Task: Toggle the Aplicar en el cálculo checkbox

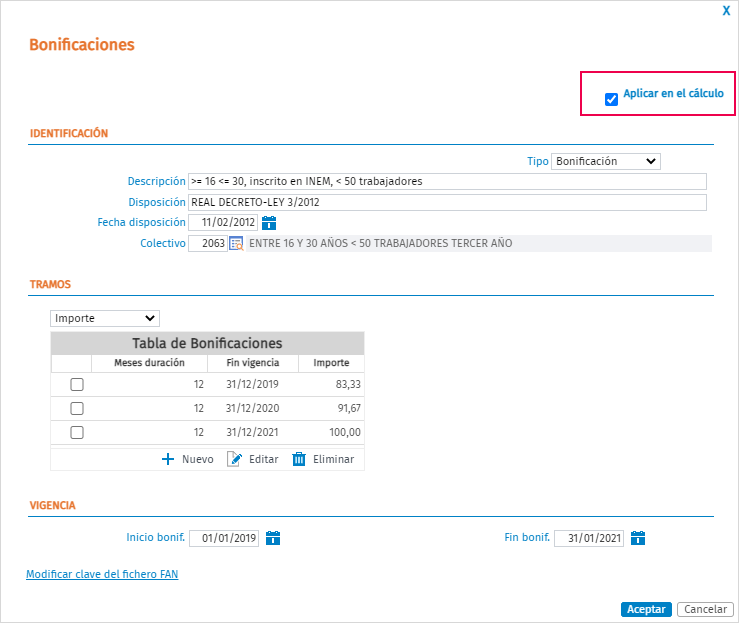Action: point(611,99)
